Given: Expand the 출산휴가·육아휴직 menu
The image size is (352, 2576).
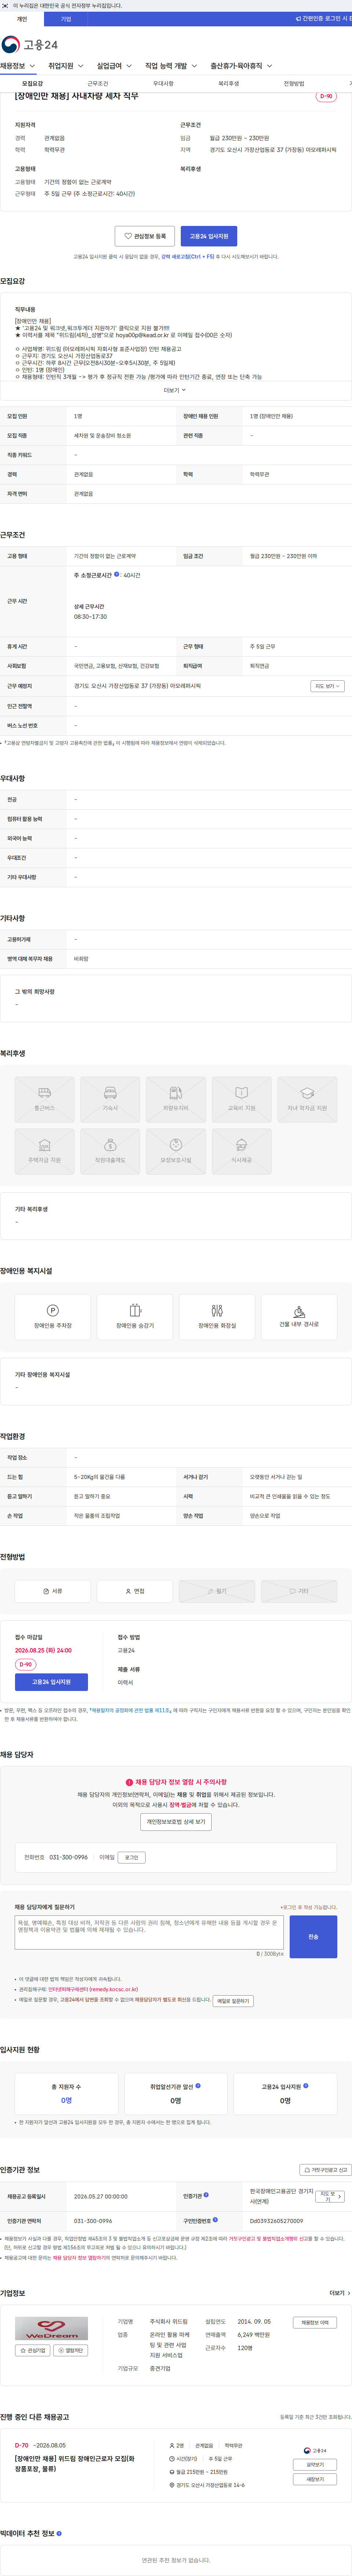Looking at the screenshot, I should click(241, 66).
